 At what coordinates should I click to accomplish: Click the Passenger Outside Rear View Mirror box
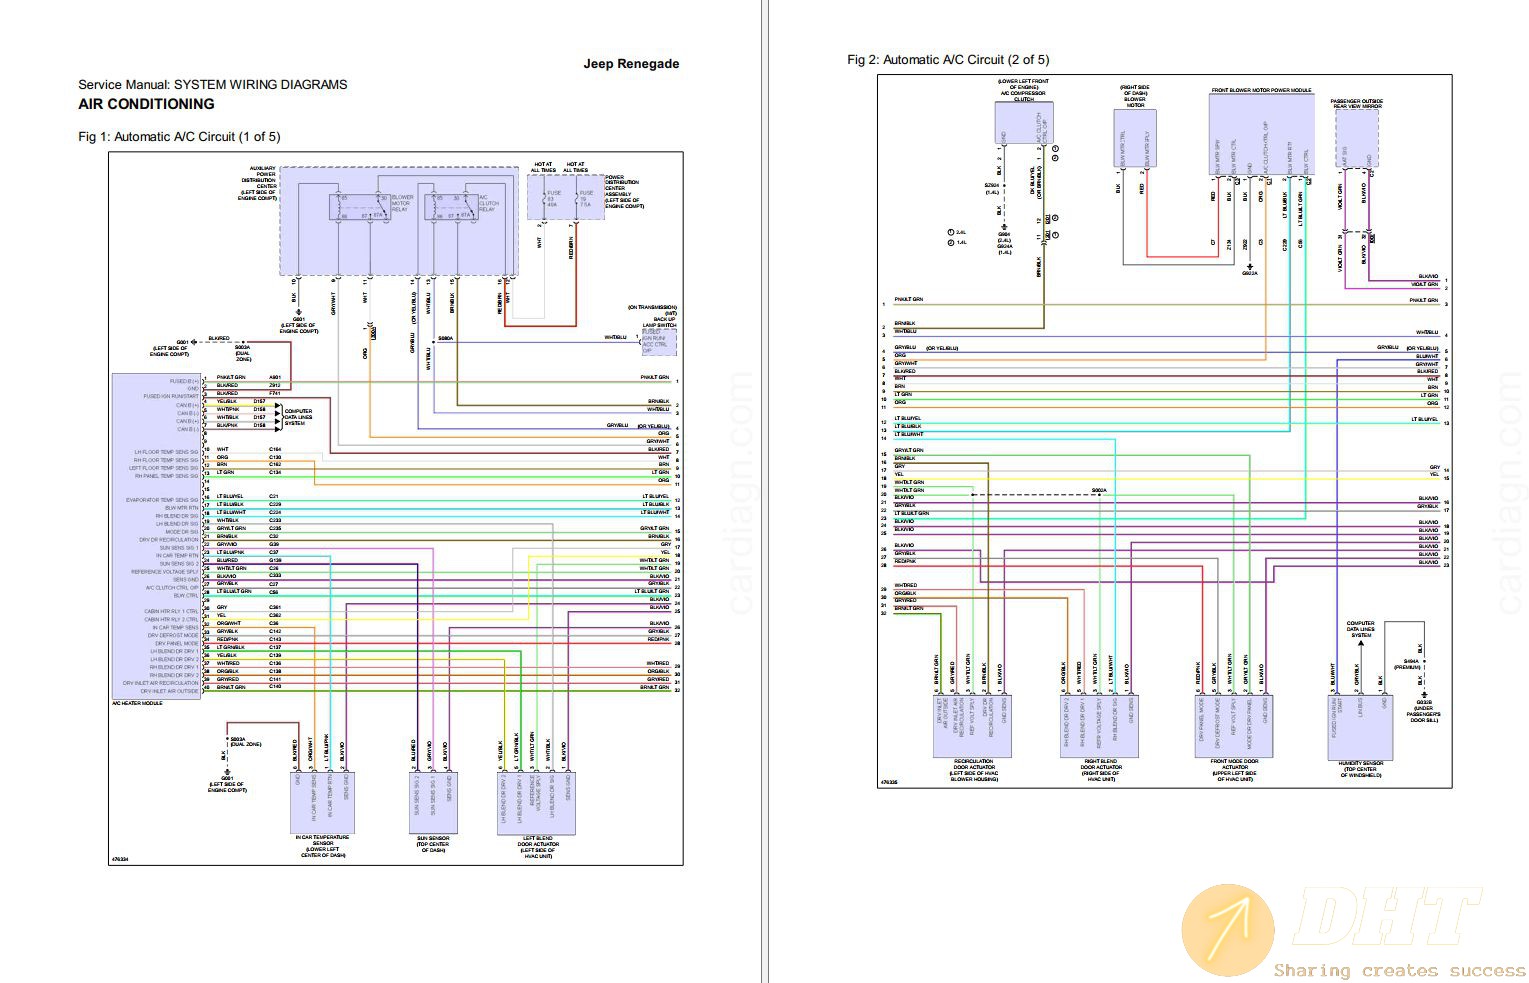tap(1357, 138)
